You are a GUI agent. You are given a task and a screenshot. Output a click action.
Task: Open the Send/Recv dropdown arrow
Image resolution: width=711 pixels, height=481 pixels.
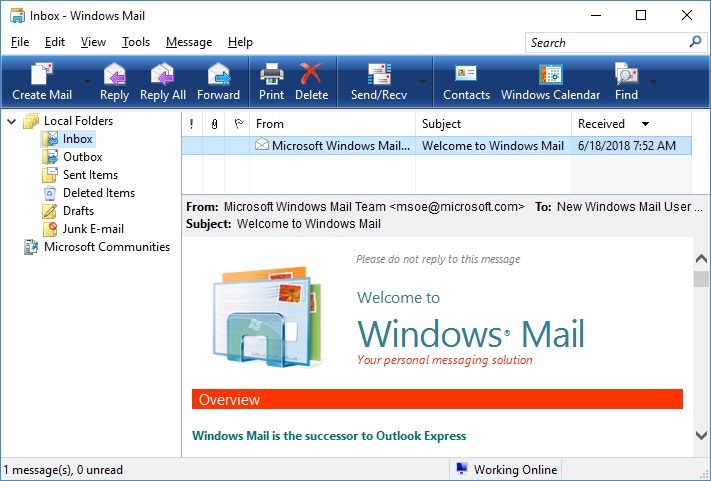pos(422,82)
